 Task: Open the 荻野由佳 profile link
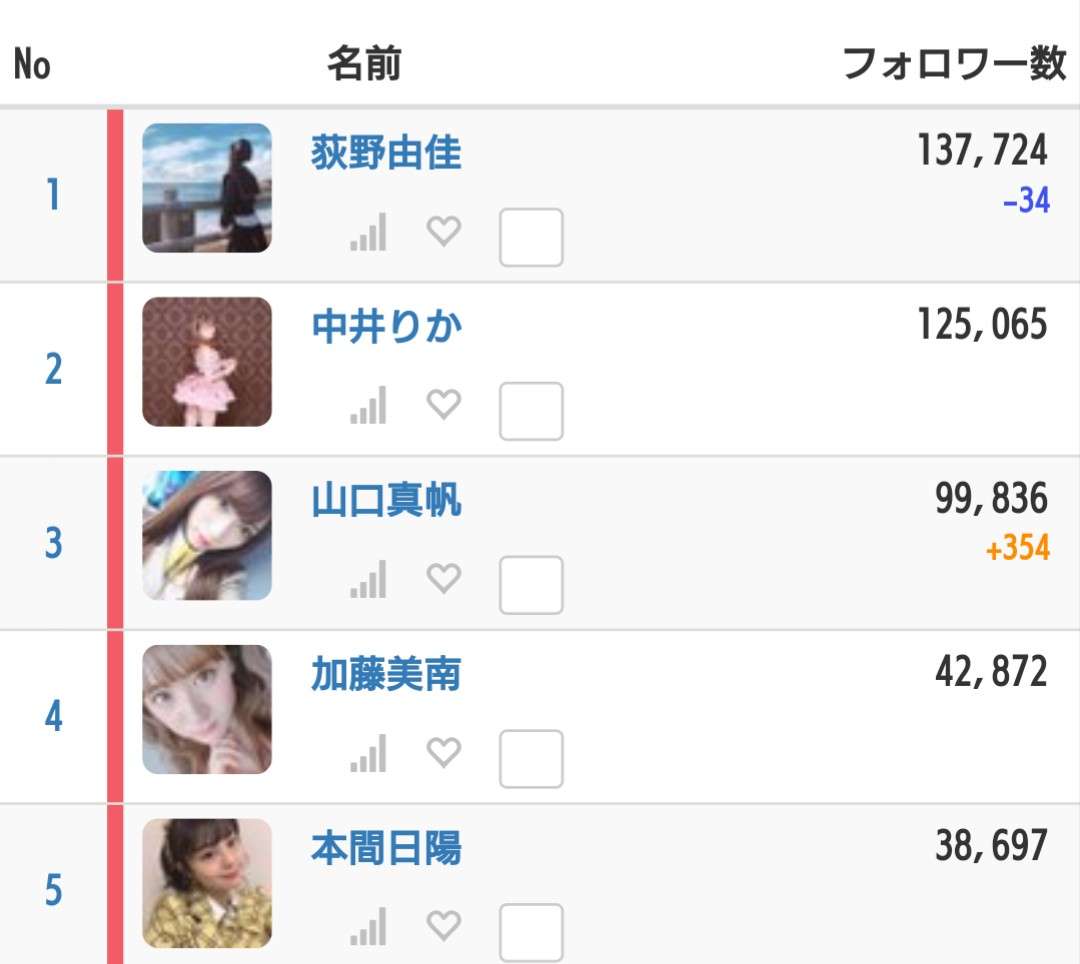pyautogui.click(x=386, y=152)
